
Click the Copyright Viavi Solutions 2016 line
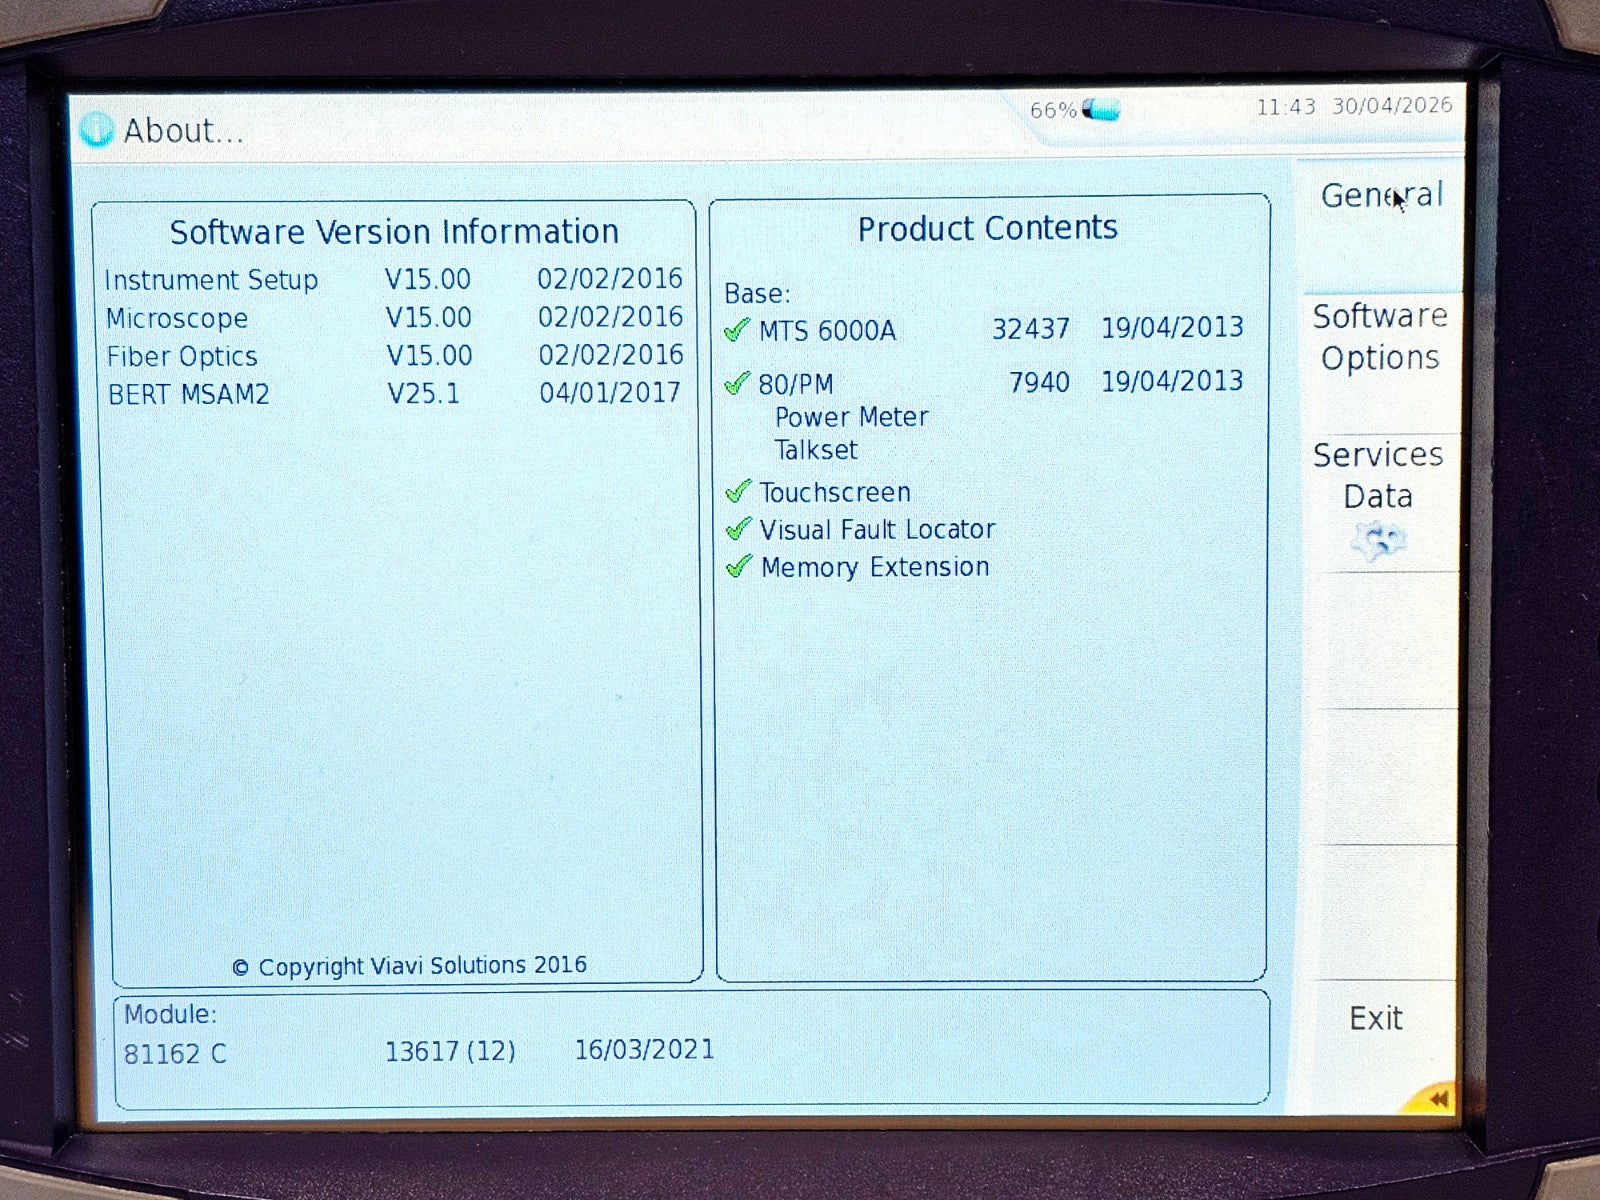click(x=410, y=966)
